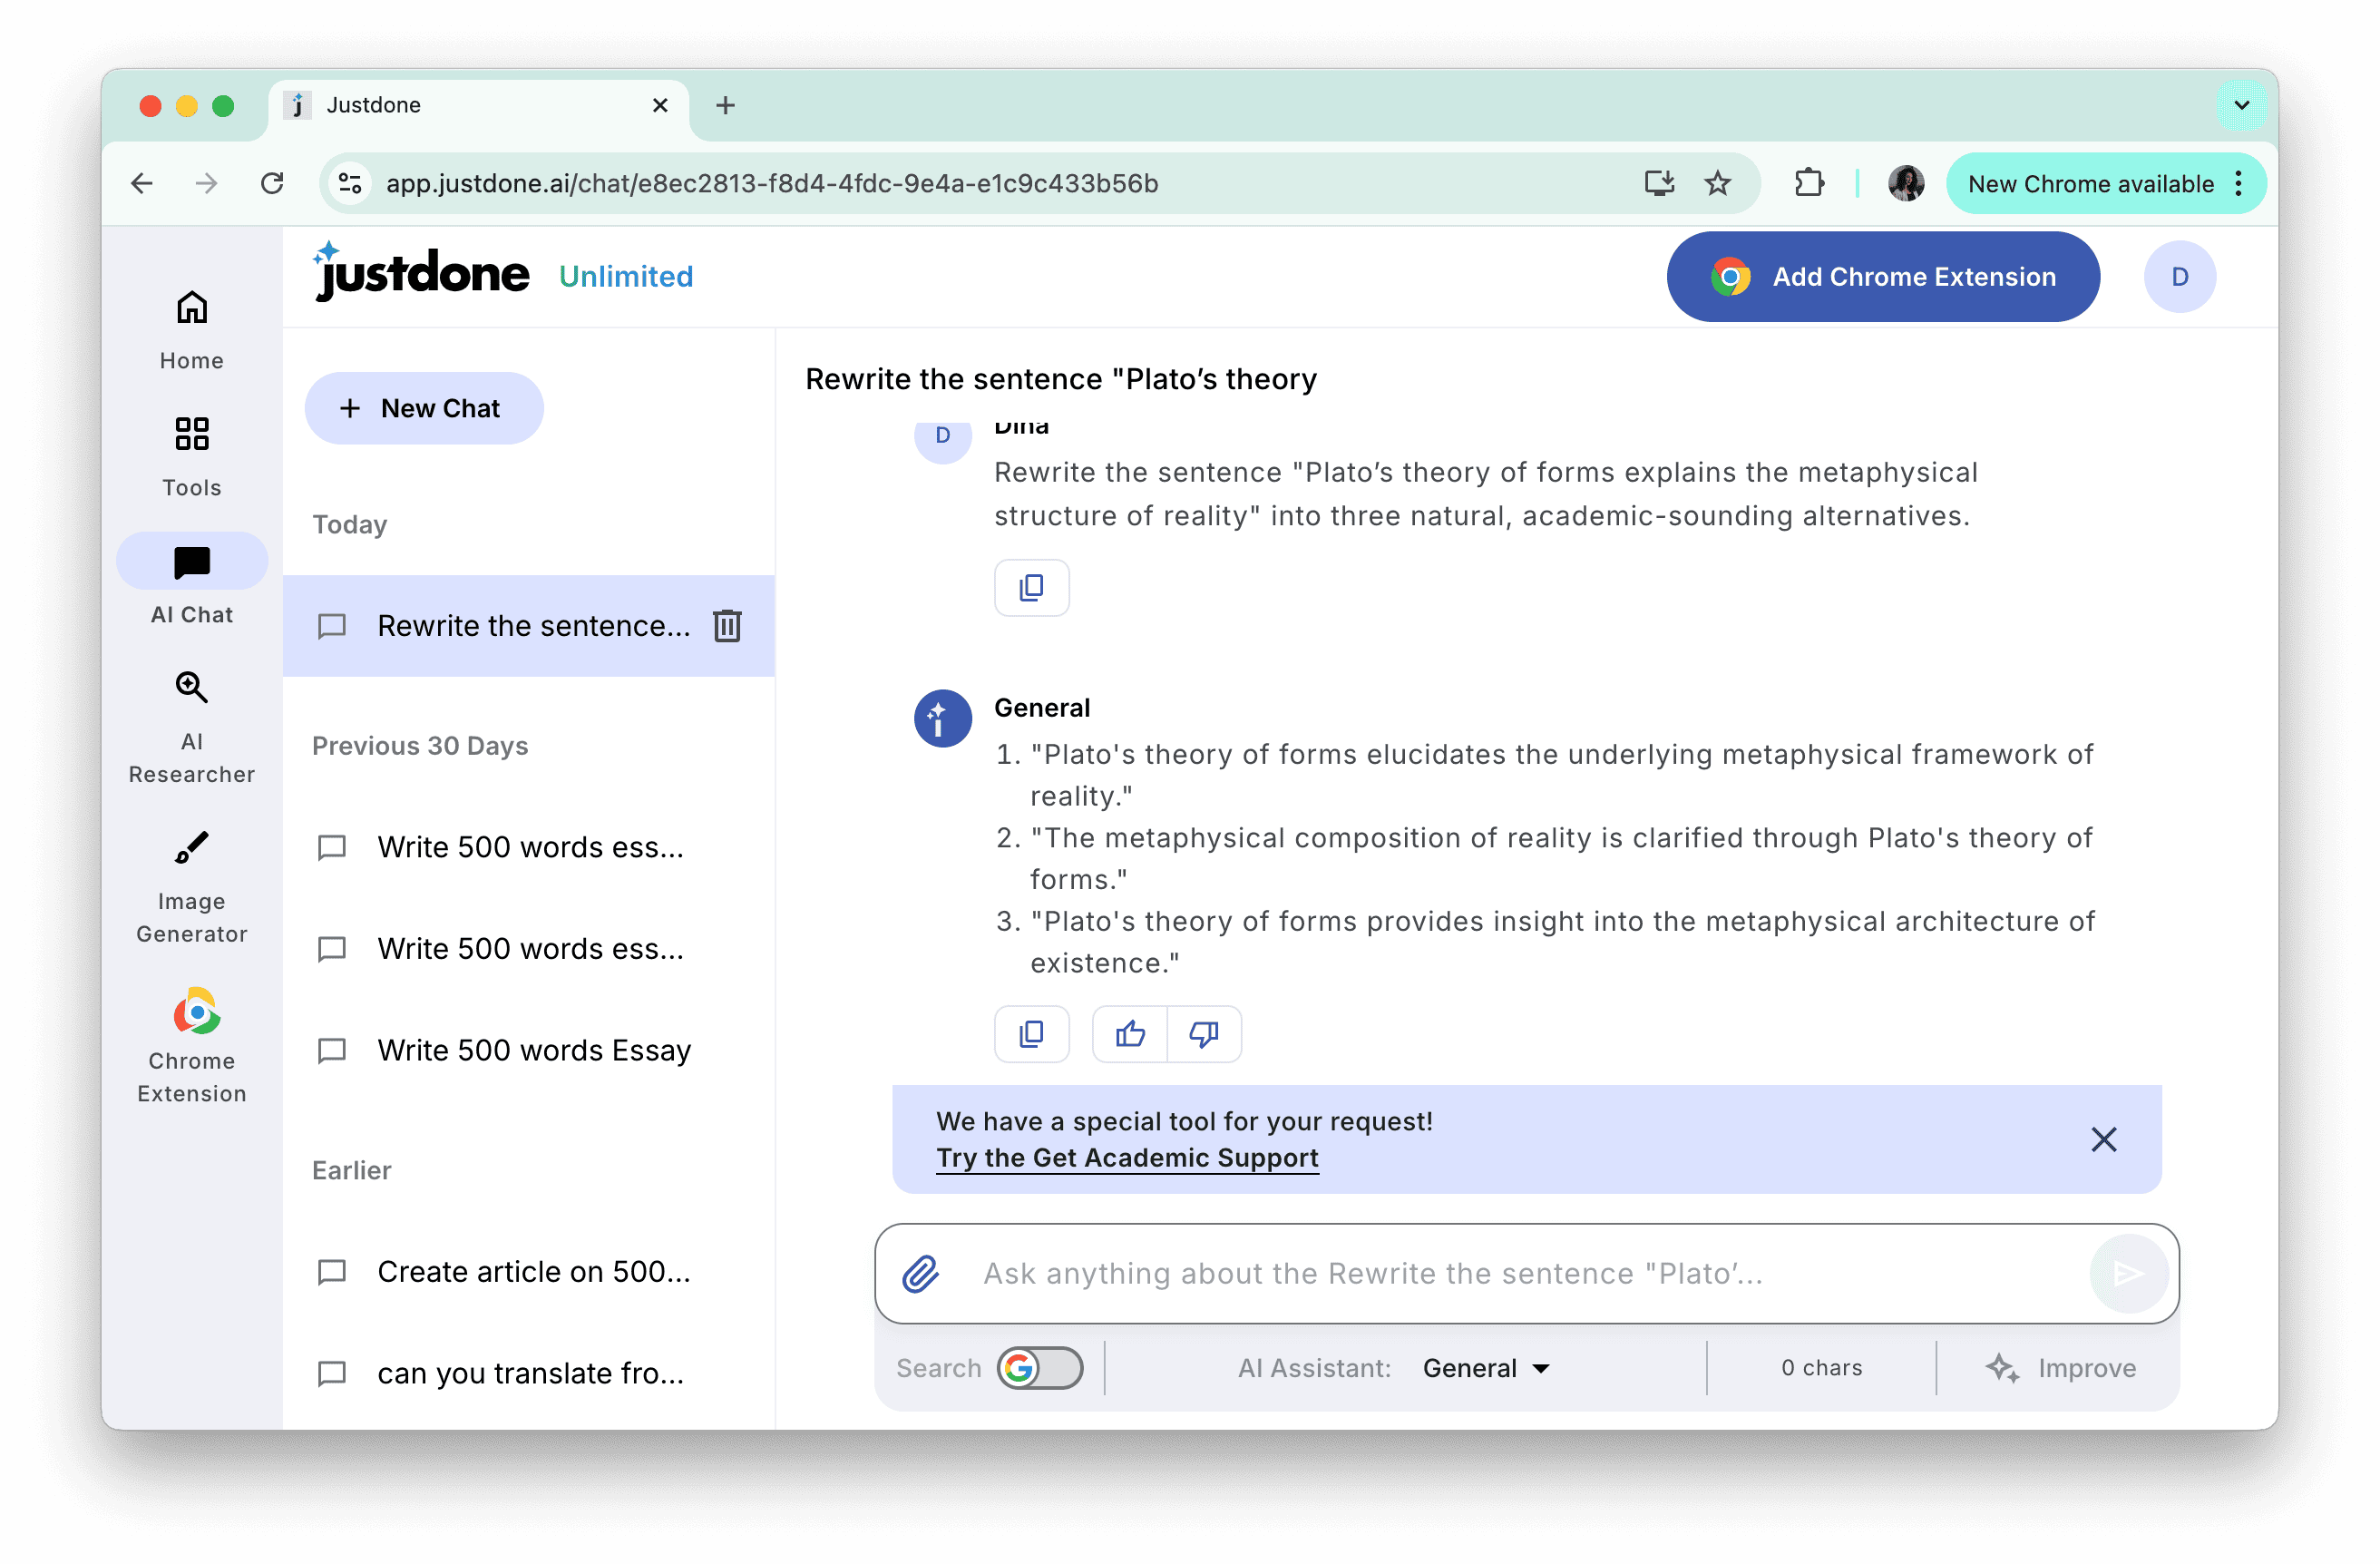Send the message with arrow button

pyautogui.click(x=2128, y=1274)
